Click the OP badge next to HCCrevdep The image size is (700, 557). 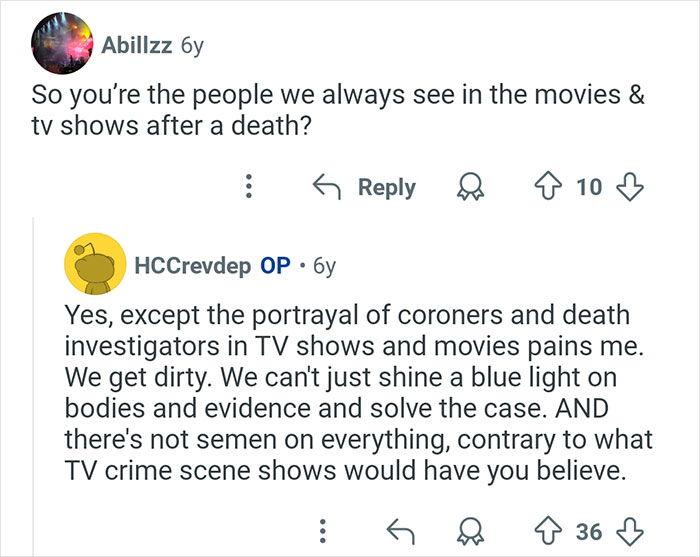click(x=275, y=267)
